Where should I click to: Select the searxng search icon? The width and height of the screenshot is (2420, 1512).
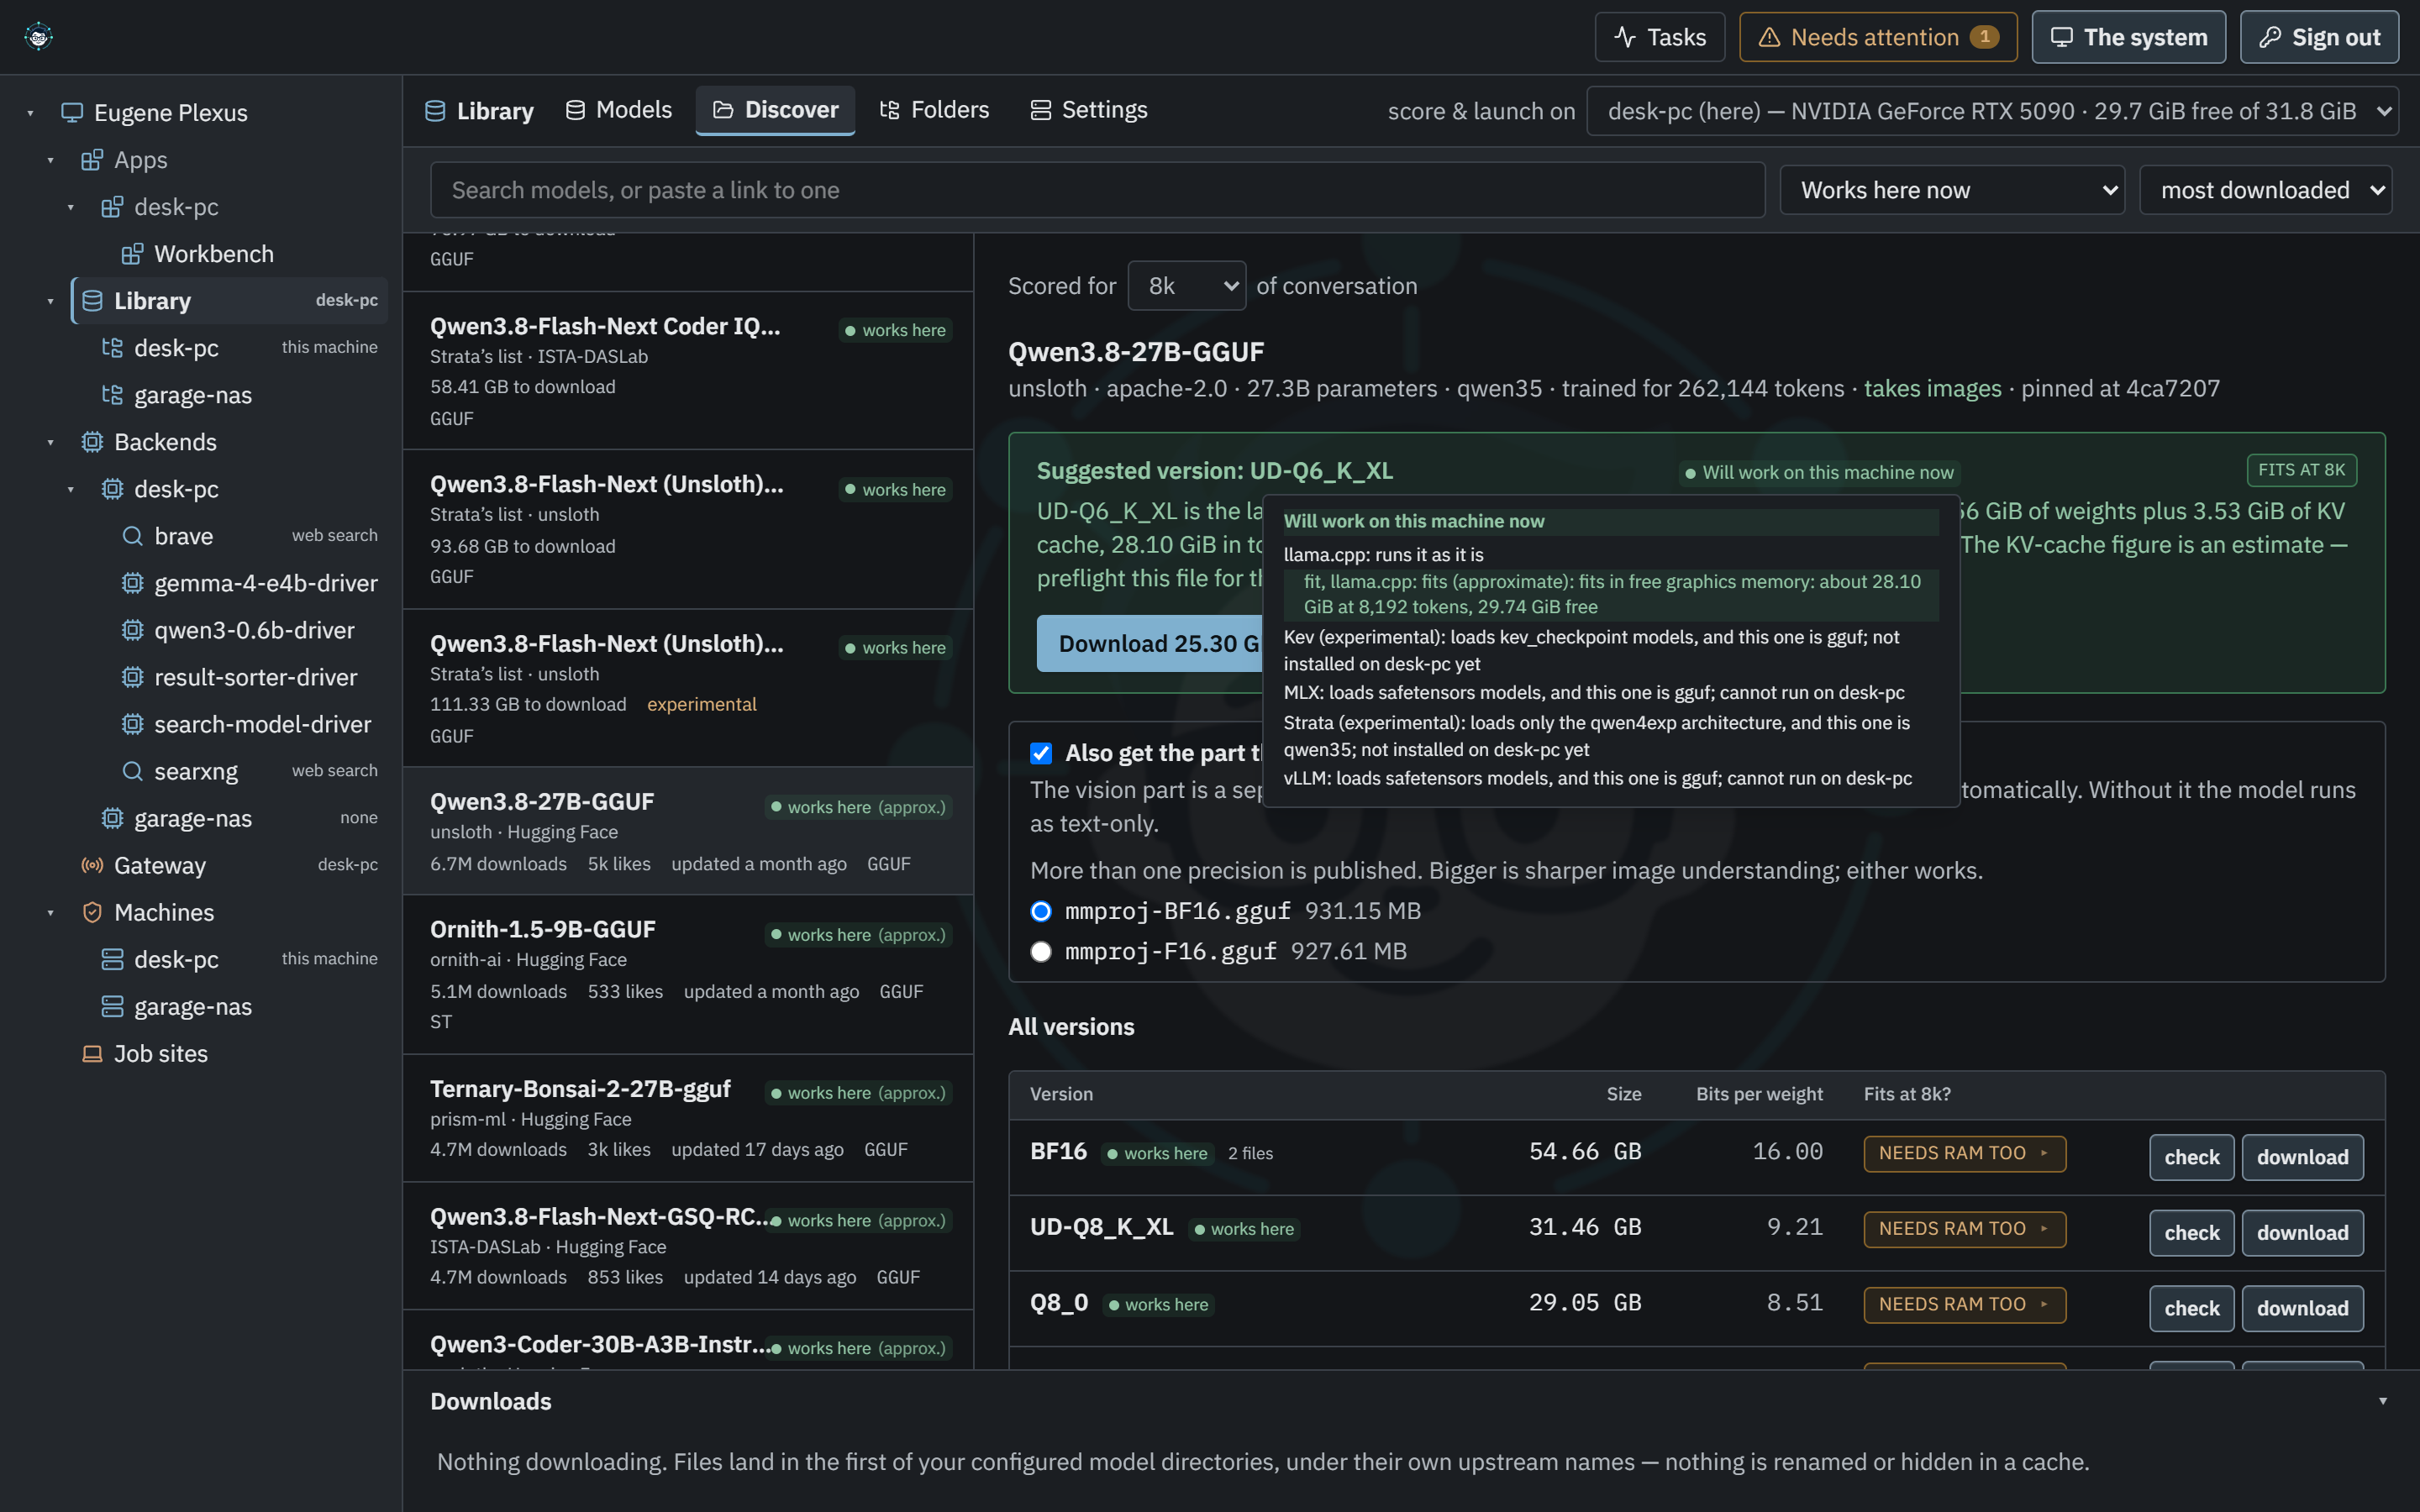pyautogui.click(x=132, y=771)
